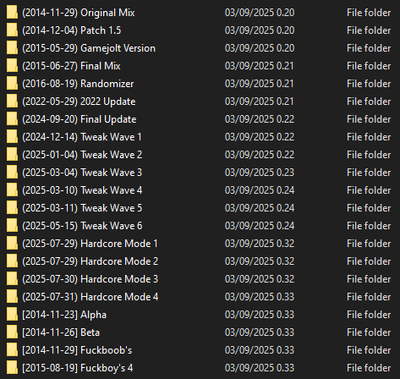Click the File folder type of Hardcore Mode 2
The width and height of the screenshot is (400, 379).
pyautogui.click(x=368, y=261)
